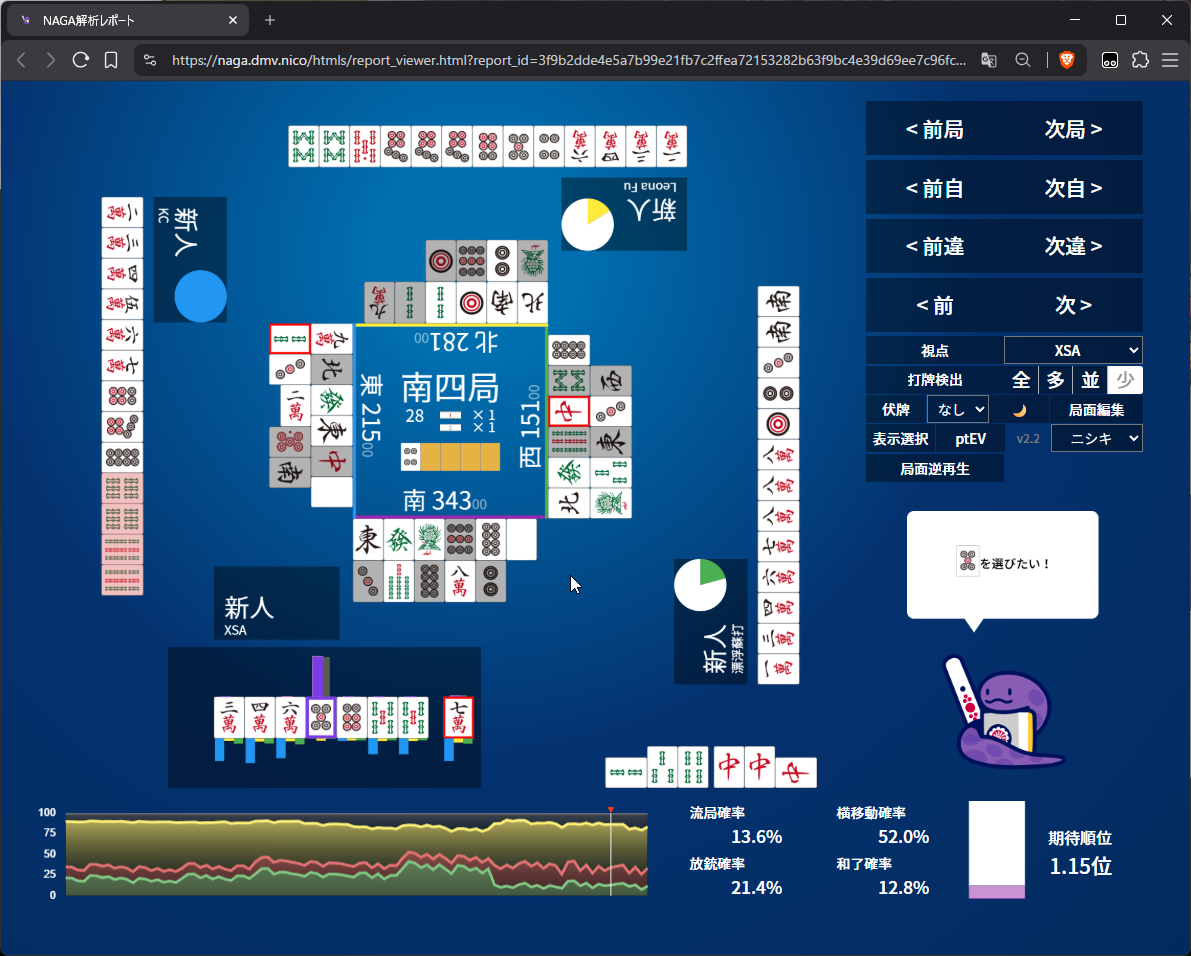Open the extensions puzzle icon

click(x=1140, y=60)
